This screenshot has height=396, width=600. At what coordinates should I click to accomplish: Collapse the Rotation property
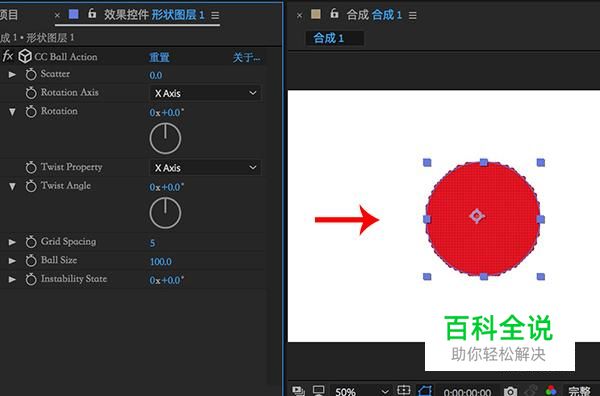coord(12,112)
